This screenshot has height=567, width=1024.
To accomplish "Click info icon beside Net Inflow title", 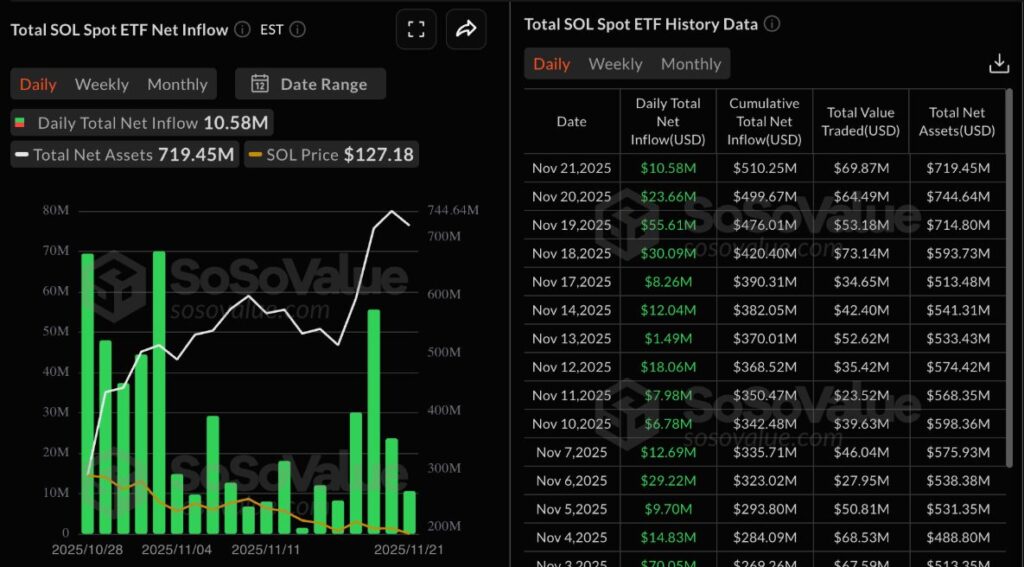I will pos(242,30).
